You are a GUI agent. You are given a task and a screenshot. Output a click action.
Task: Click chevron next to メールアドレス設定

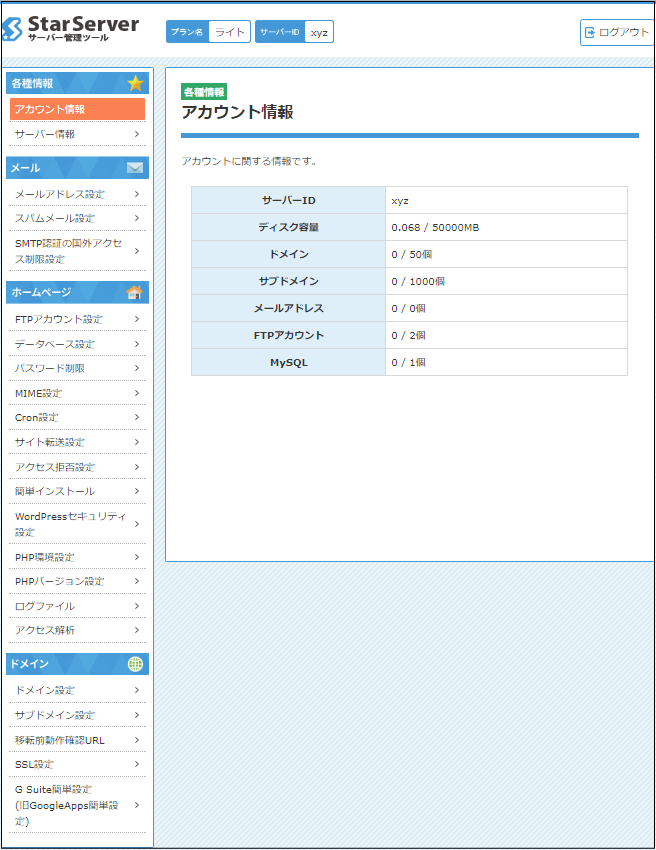137,194
